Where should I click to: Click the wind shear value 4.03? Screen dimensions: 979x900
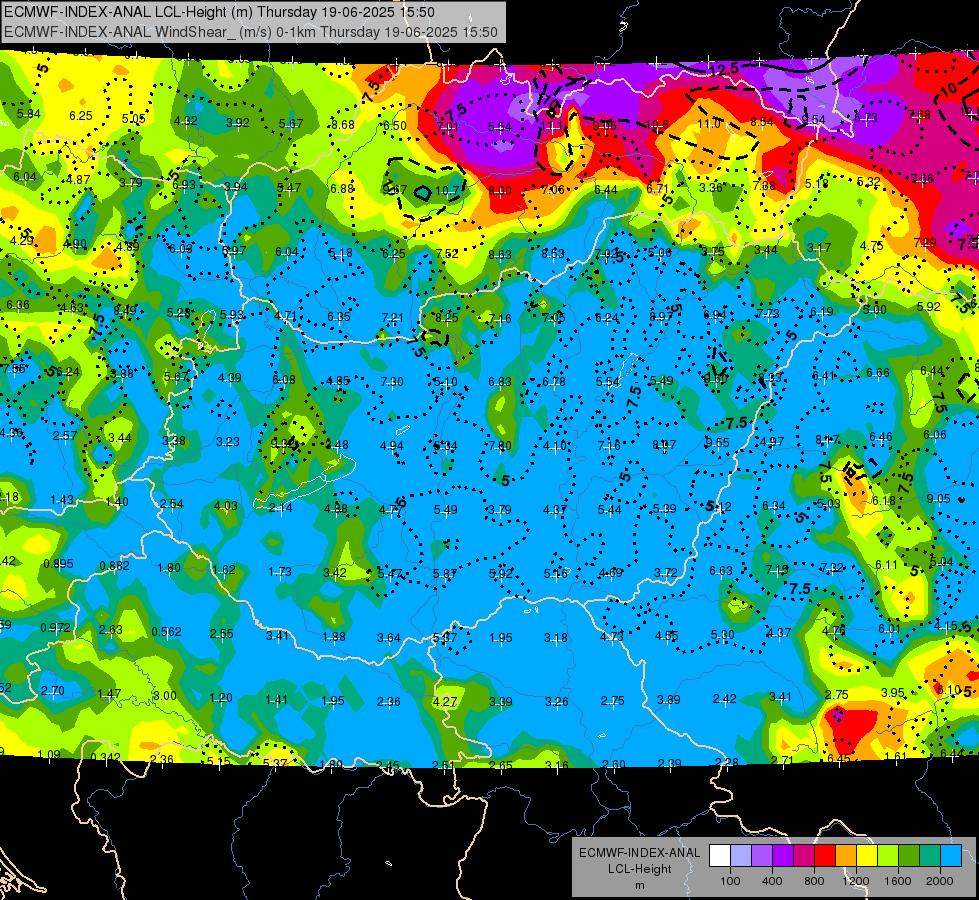[x=225, y=505]
